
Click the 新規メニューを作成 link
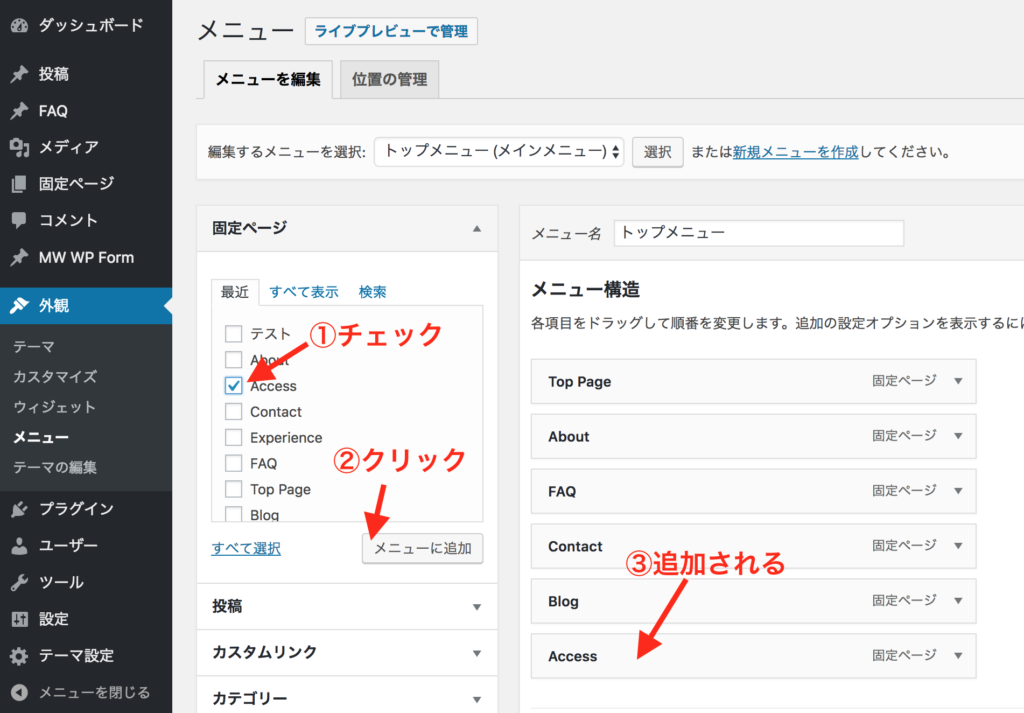coord(795,153)
